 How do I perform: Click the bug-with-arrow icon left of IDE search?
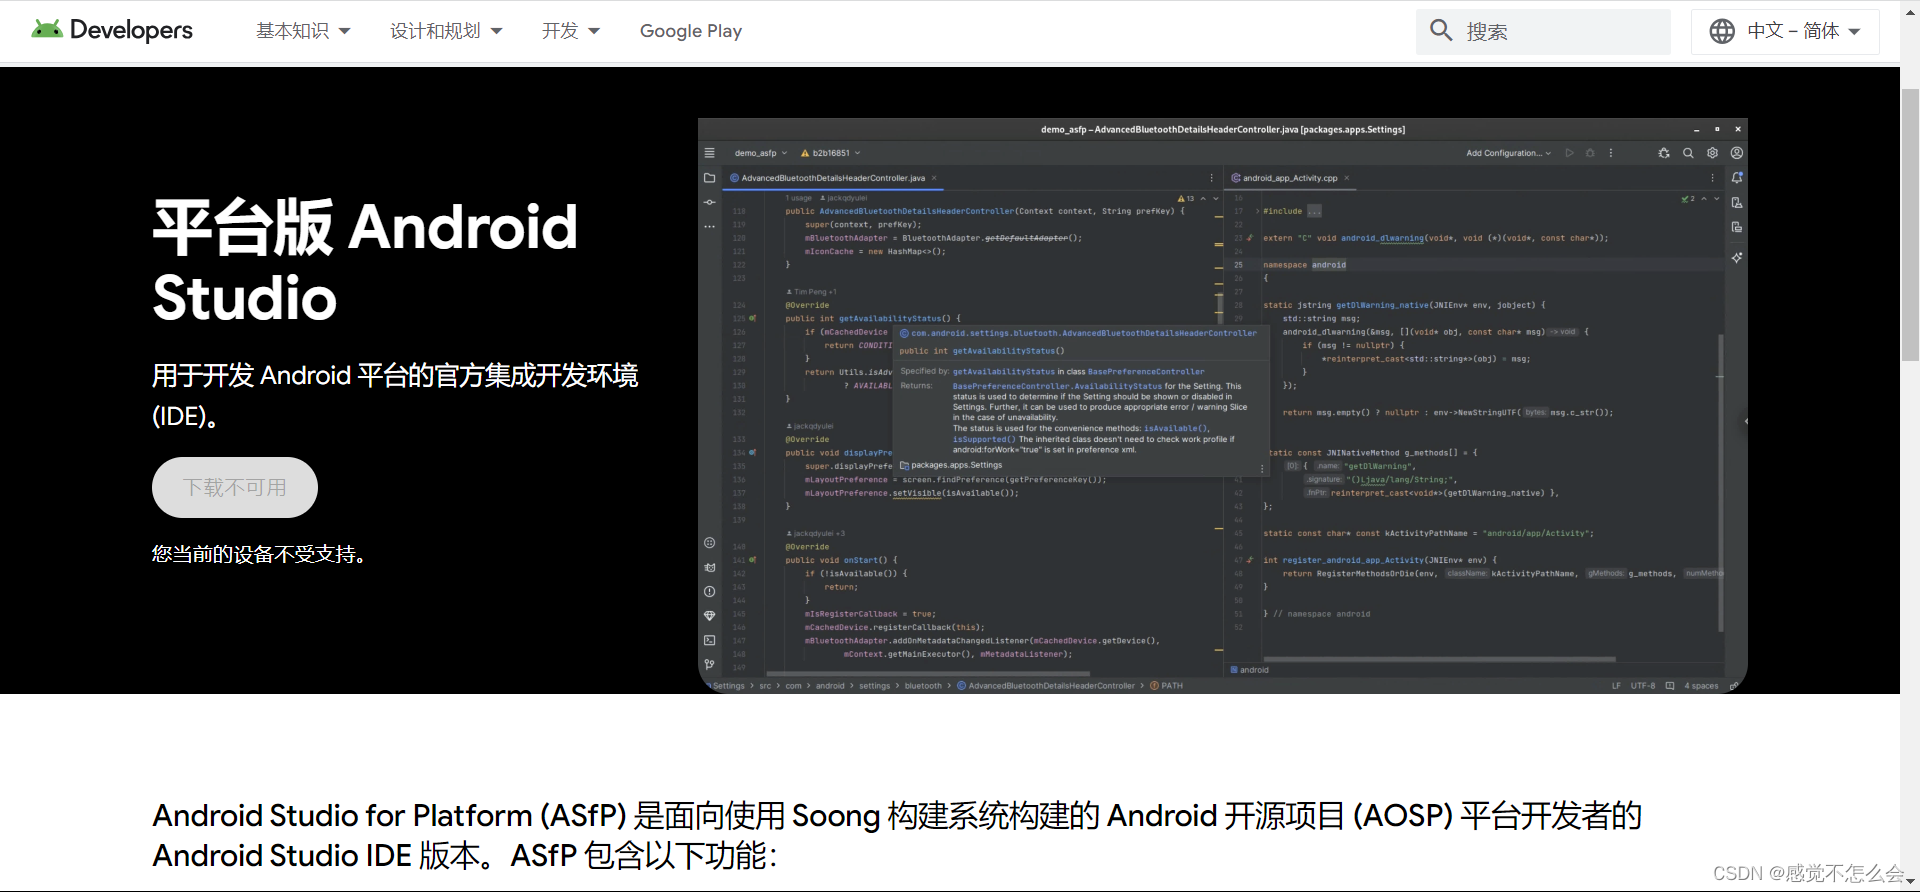point(1664,153)
